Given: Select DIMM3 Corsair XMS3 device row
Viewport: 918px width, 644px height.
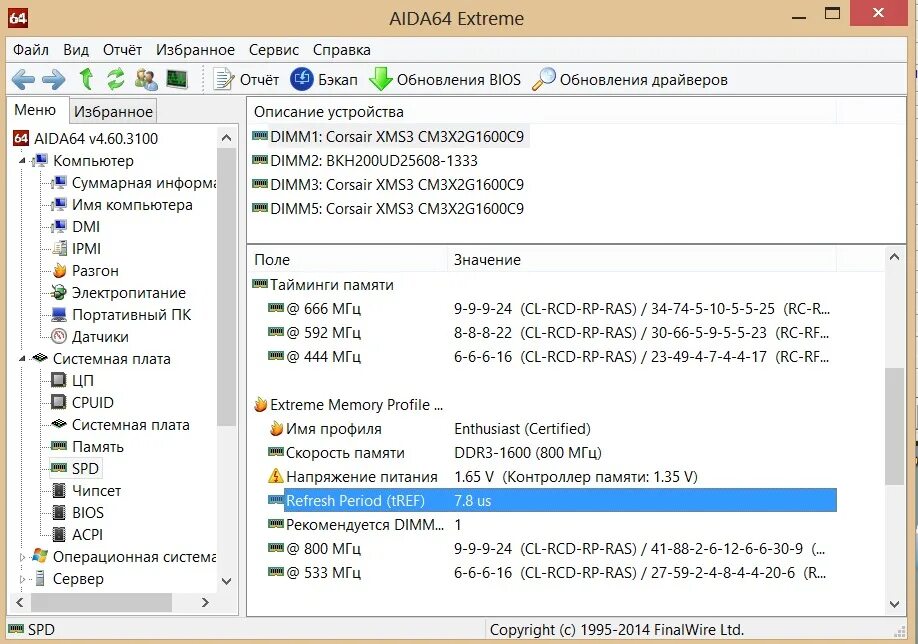Looking at the screenshot, I should [389, 184].
